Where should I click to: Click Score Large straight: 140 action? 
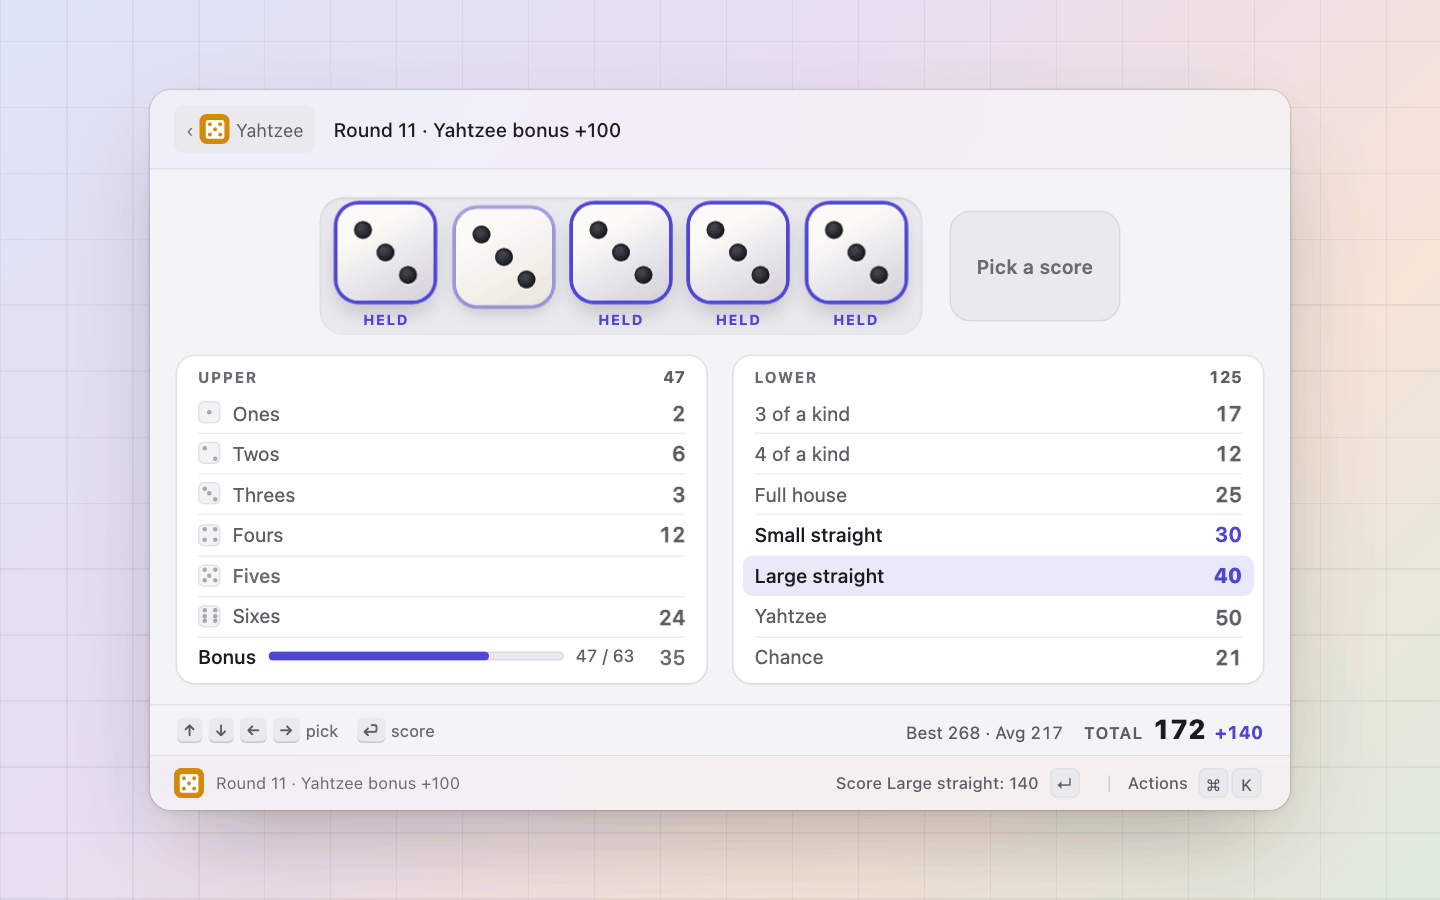pyautogui.click(x=937, y=783)
